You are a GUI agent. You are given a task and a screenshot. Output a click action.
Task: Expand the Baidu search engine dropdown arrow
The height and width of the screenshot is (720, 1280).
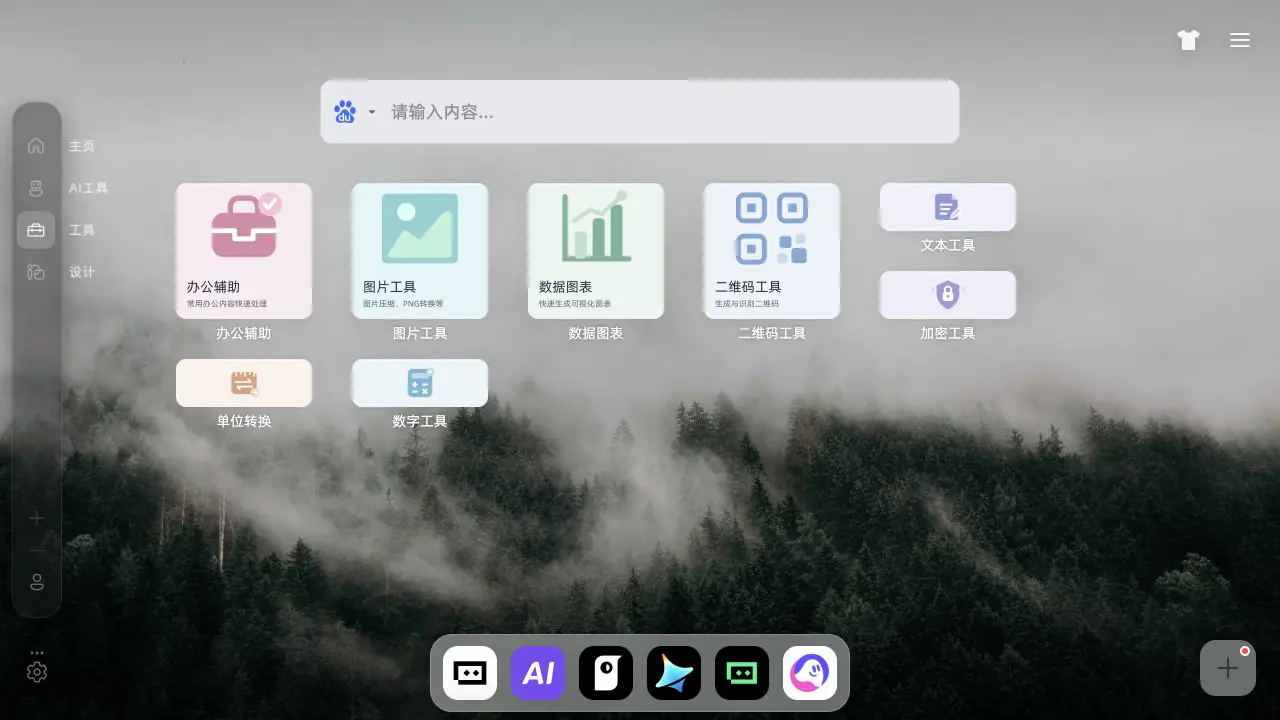(372, 112)
